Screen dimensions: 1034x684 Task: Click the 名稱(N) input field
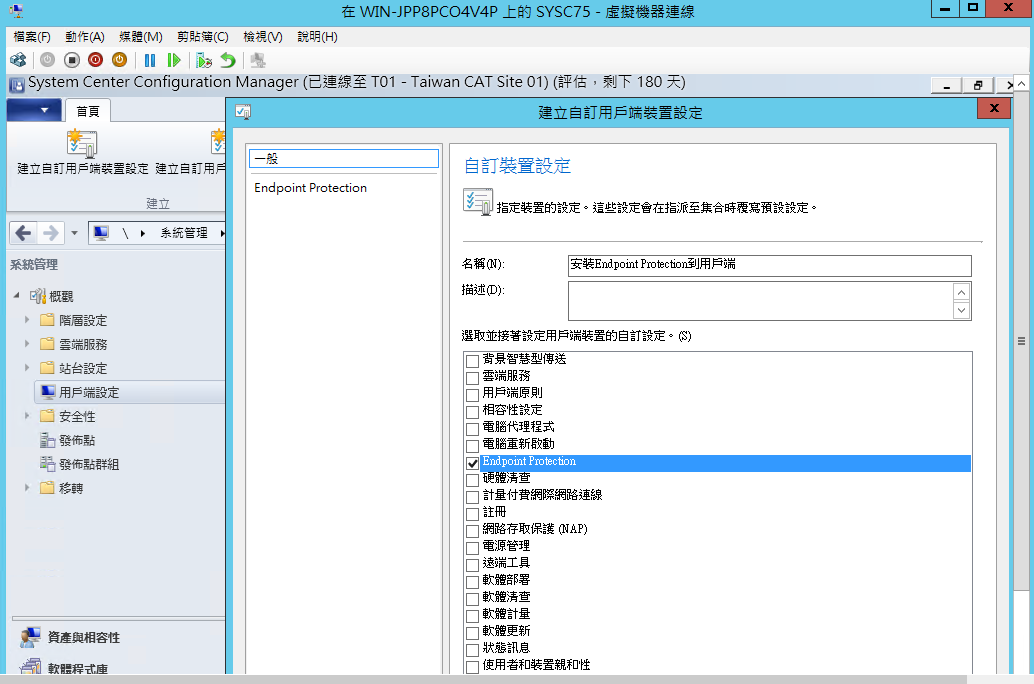pyautogui.click(x=770, y=265)
